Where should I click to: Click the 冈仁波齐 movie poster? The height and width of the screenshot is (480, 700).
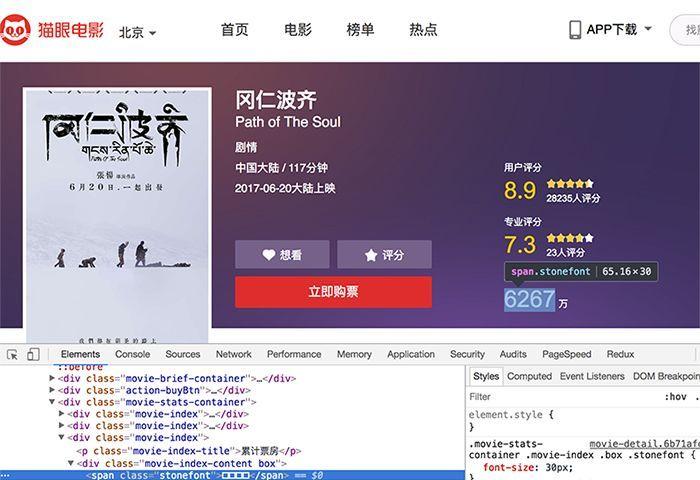pos(117,215)
